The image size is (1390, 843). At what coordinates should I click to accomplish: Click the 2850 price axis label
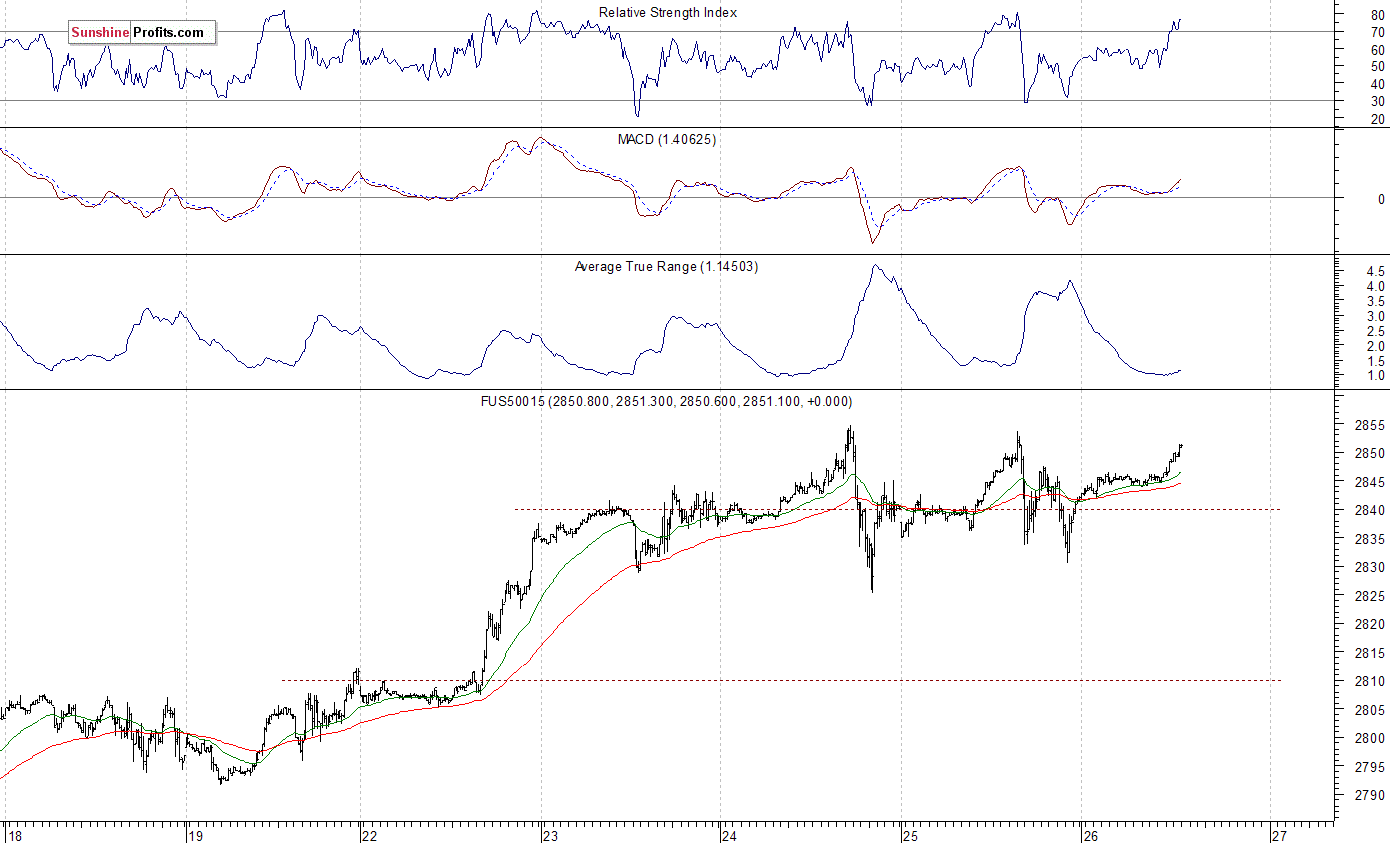[x=1369, y=454]
